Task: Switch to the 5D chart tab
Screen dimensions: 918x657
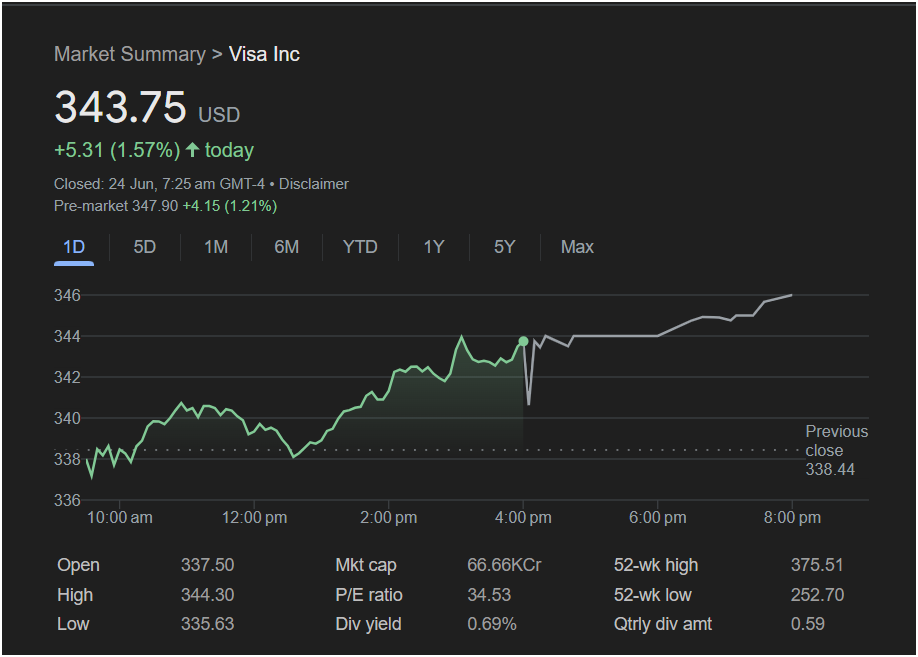Action: tap(145, 247)
